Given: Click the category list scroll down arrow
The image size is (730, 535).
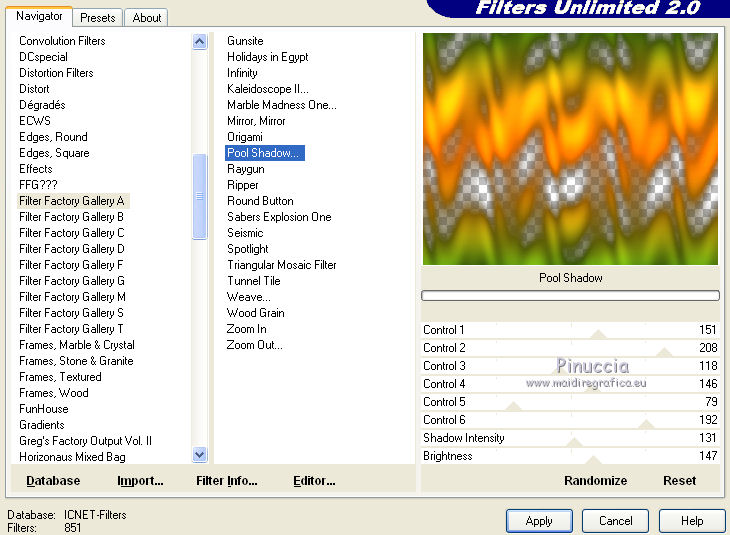Looking at the screenshot, I should click(200, 454).
